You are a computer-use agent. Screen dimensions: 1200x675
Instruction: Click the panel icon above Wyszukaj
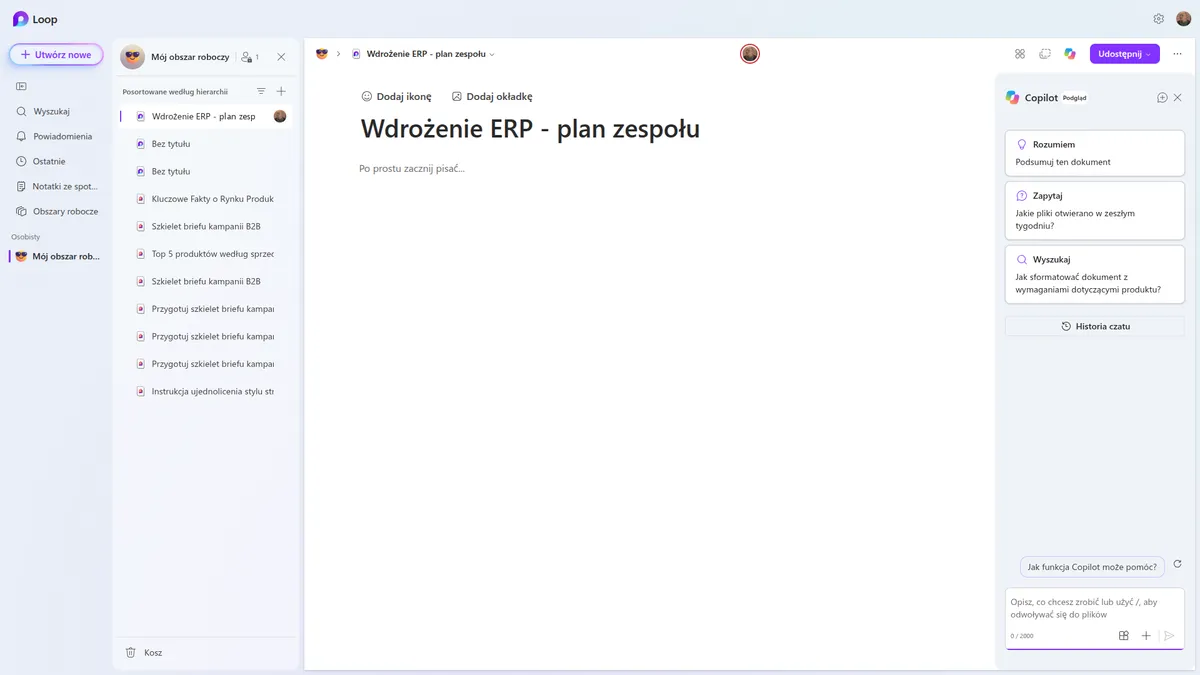pyautogui.click(x=21, y=87)
